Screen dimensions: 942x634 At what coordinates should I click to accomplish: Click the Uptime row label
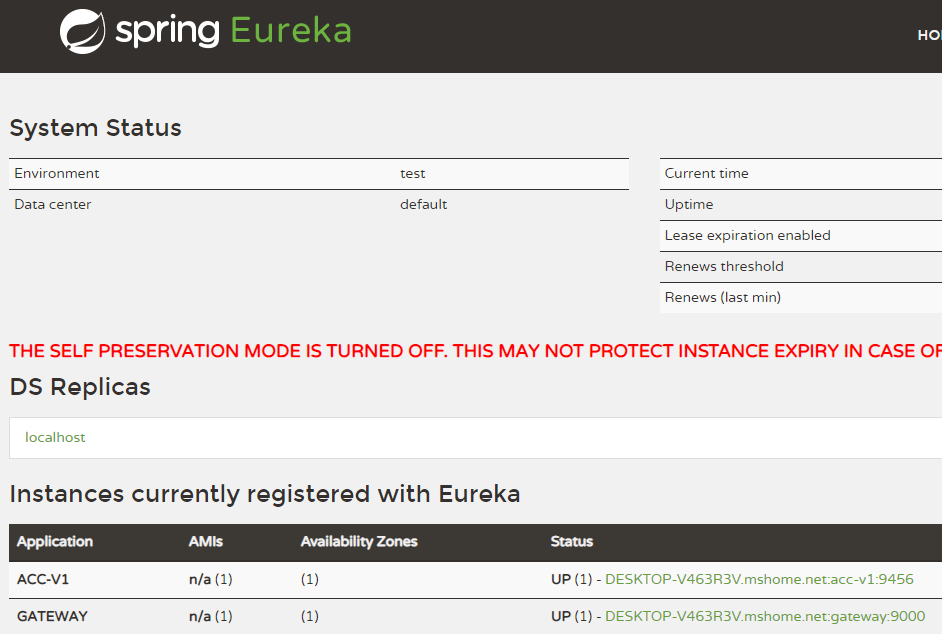689,204
